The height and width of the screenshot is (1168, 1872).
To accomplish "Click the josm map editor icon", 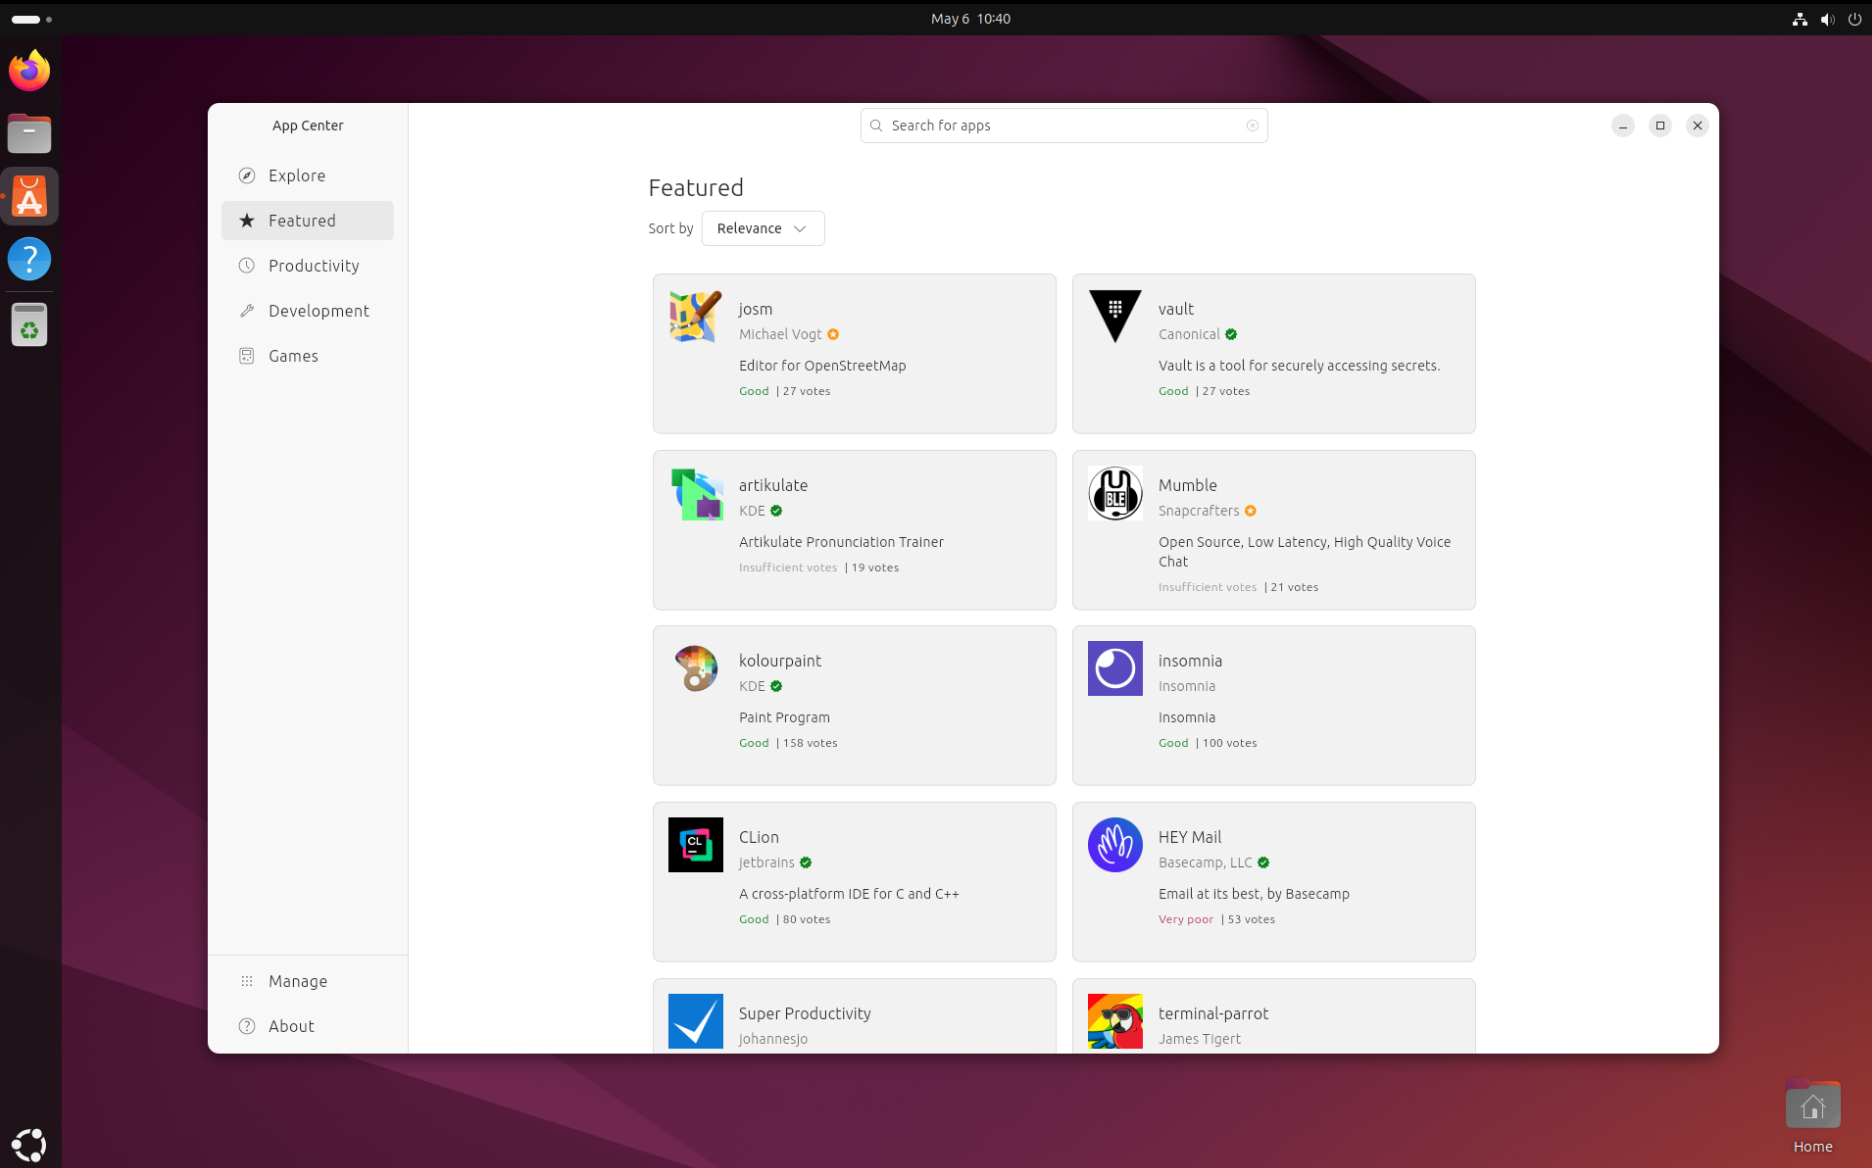I will 695,317.
